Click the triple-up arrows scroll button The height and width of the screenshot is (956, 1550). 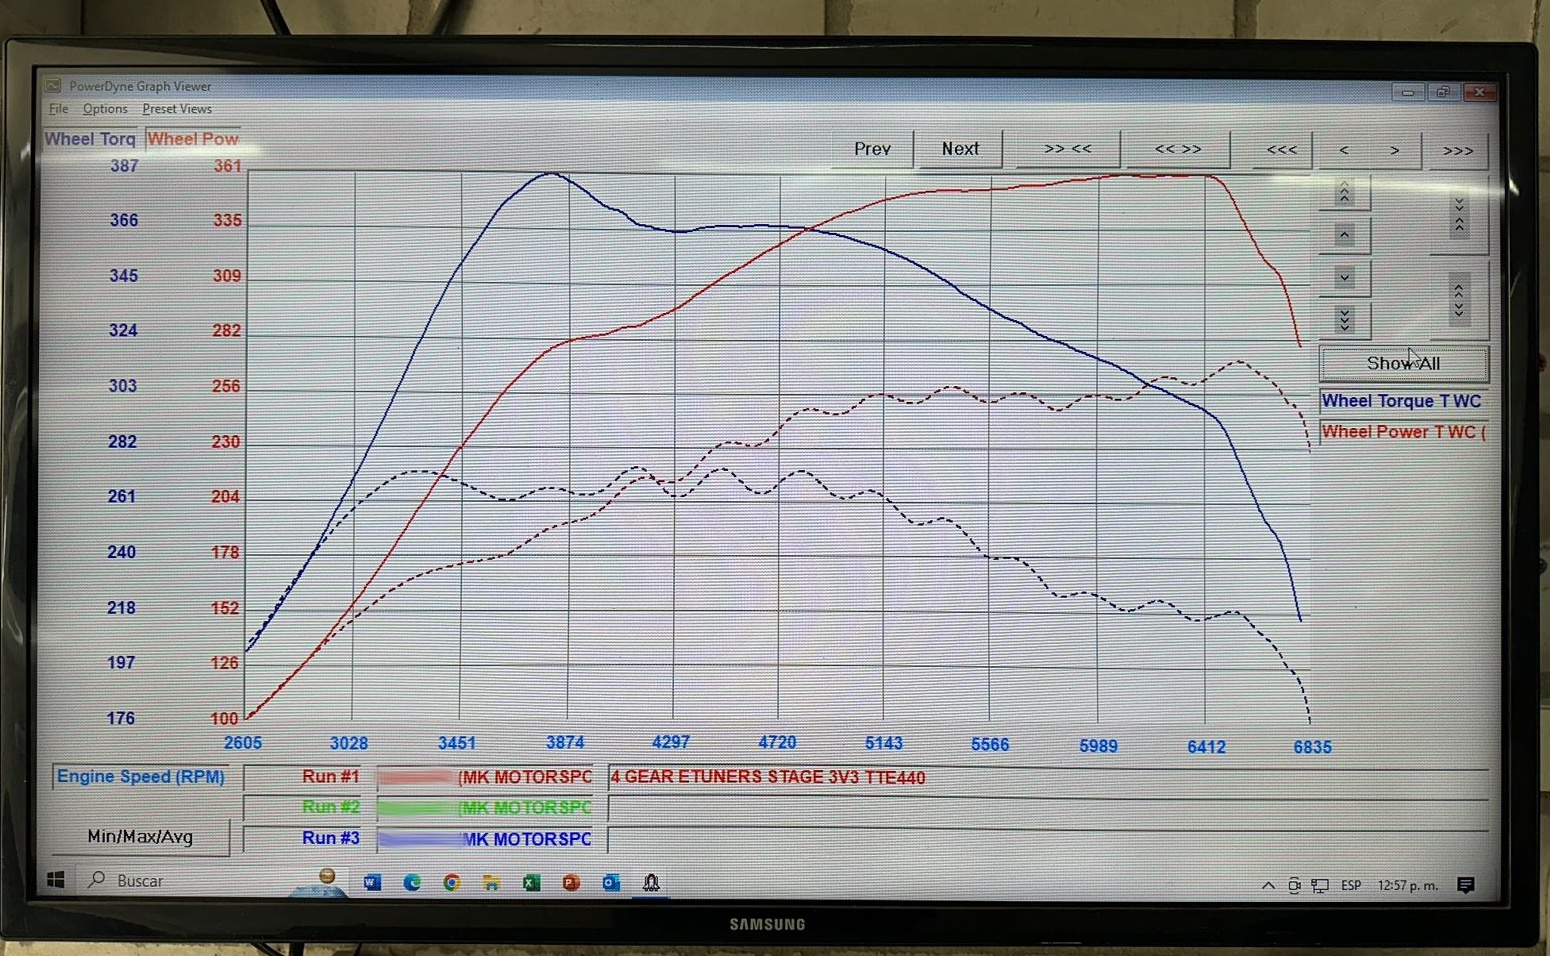coord(1344,193)
